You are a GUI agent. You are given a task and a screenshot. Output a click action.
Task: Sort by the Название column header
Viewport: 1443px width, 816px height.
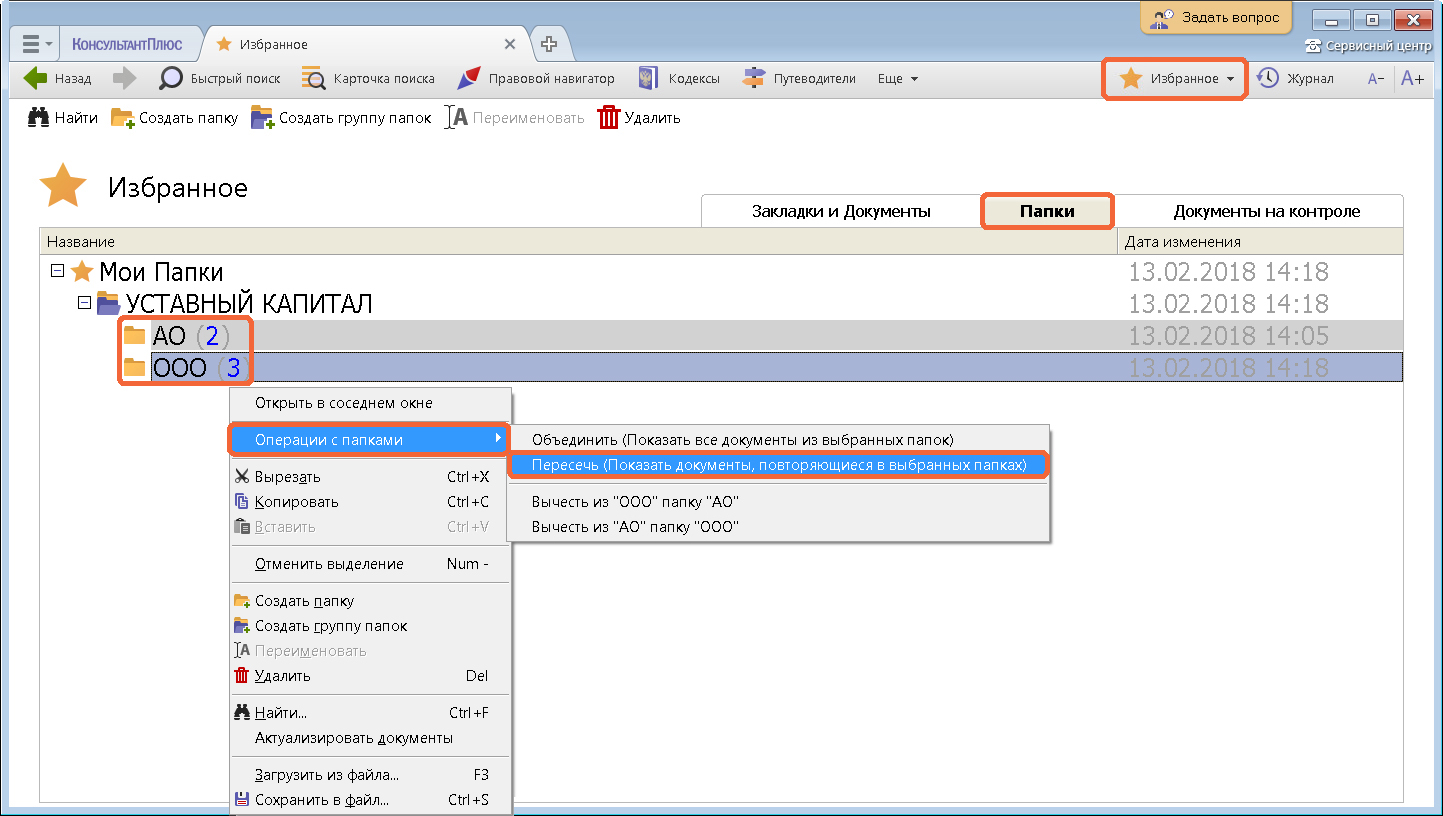pos(578,241)
